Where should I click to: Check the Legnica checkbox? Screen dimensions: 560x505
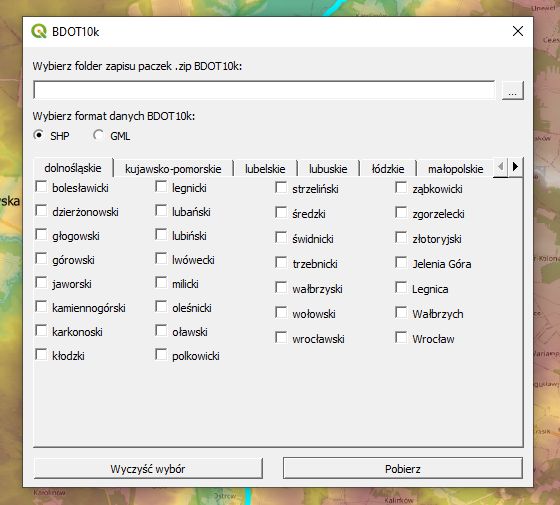[401, 288]
